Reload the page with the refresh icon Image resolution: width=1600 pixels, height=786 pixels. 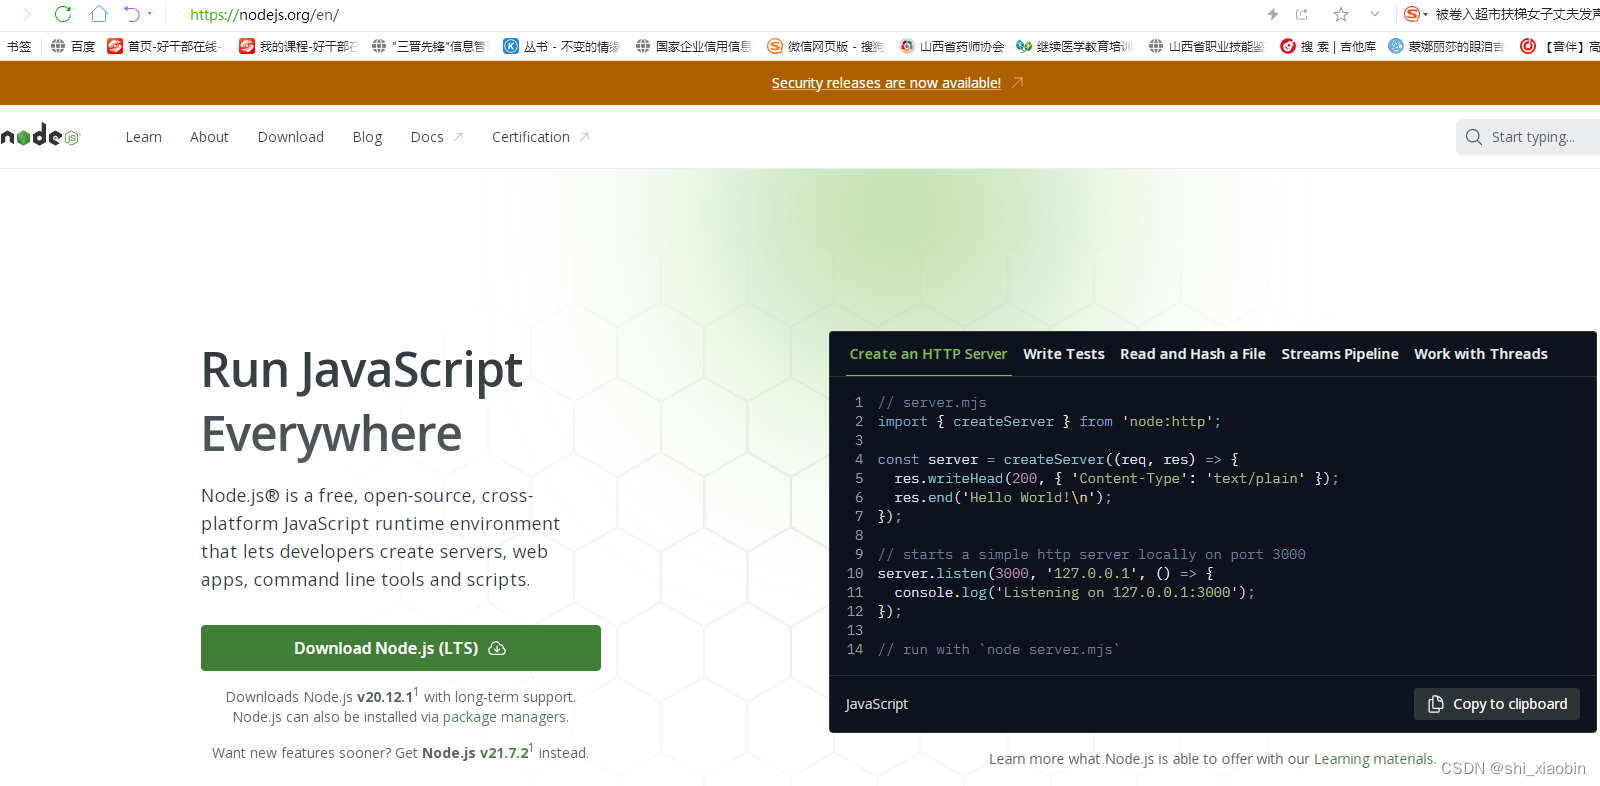[x=63, y=14]
